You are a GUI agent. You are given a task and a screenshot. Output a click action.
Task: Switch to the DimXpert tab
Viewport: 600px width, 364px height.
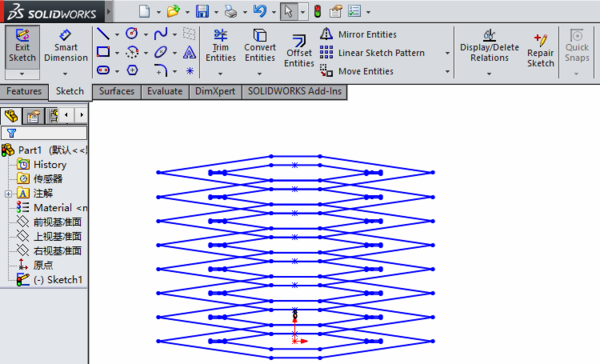[x=215, y=91]
